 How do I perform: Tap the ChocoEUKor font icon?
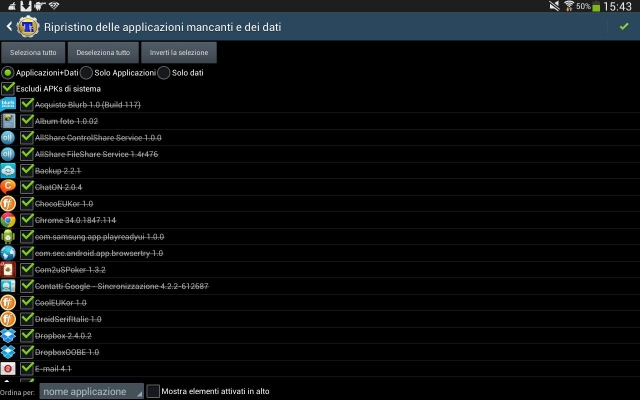pyautogui.click(x=8, y=203)
